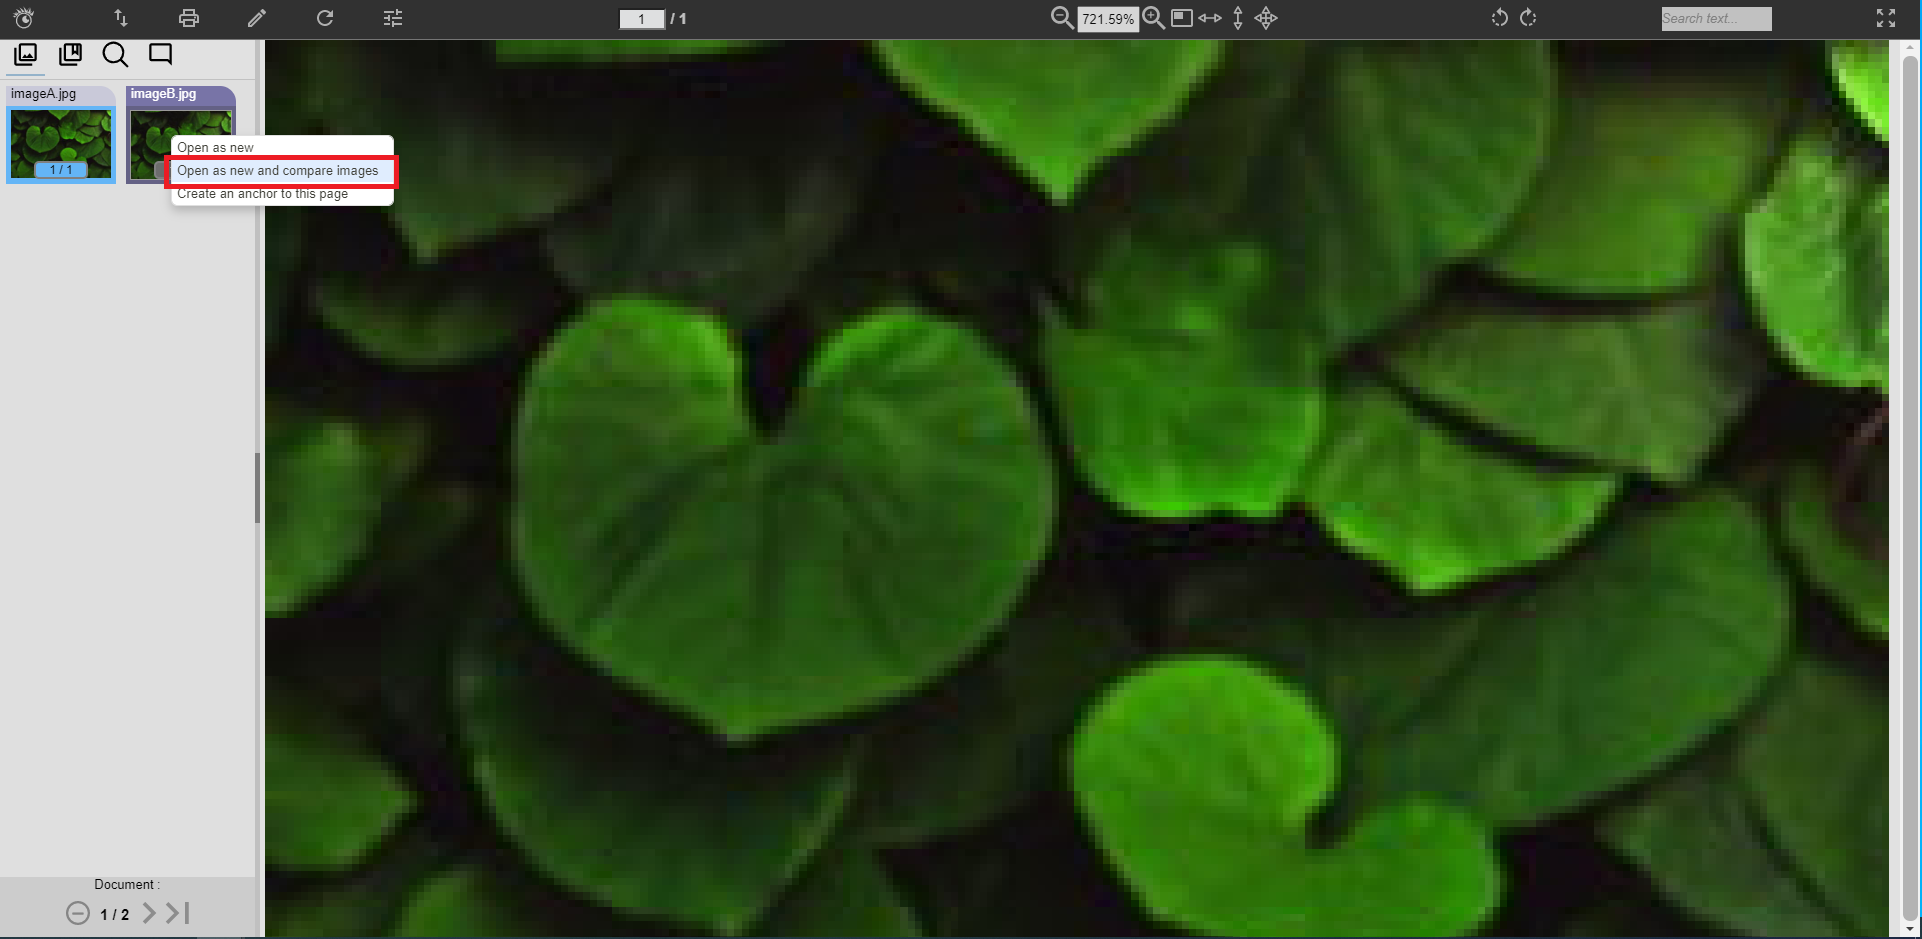Advance to the last document with the skip arrow
This screenshot has height=939, width=1922.
coord(176,913)
